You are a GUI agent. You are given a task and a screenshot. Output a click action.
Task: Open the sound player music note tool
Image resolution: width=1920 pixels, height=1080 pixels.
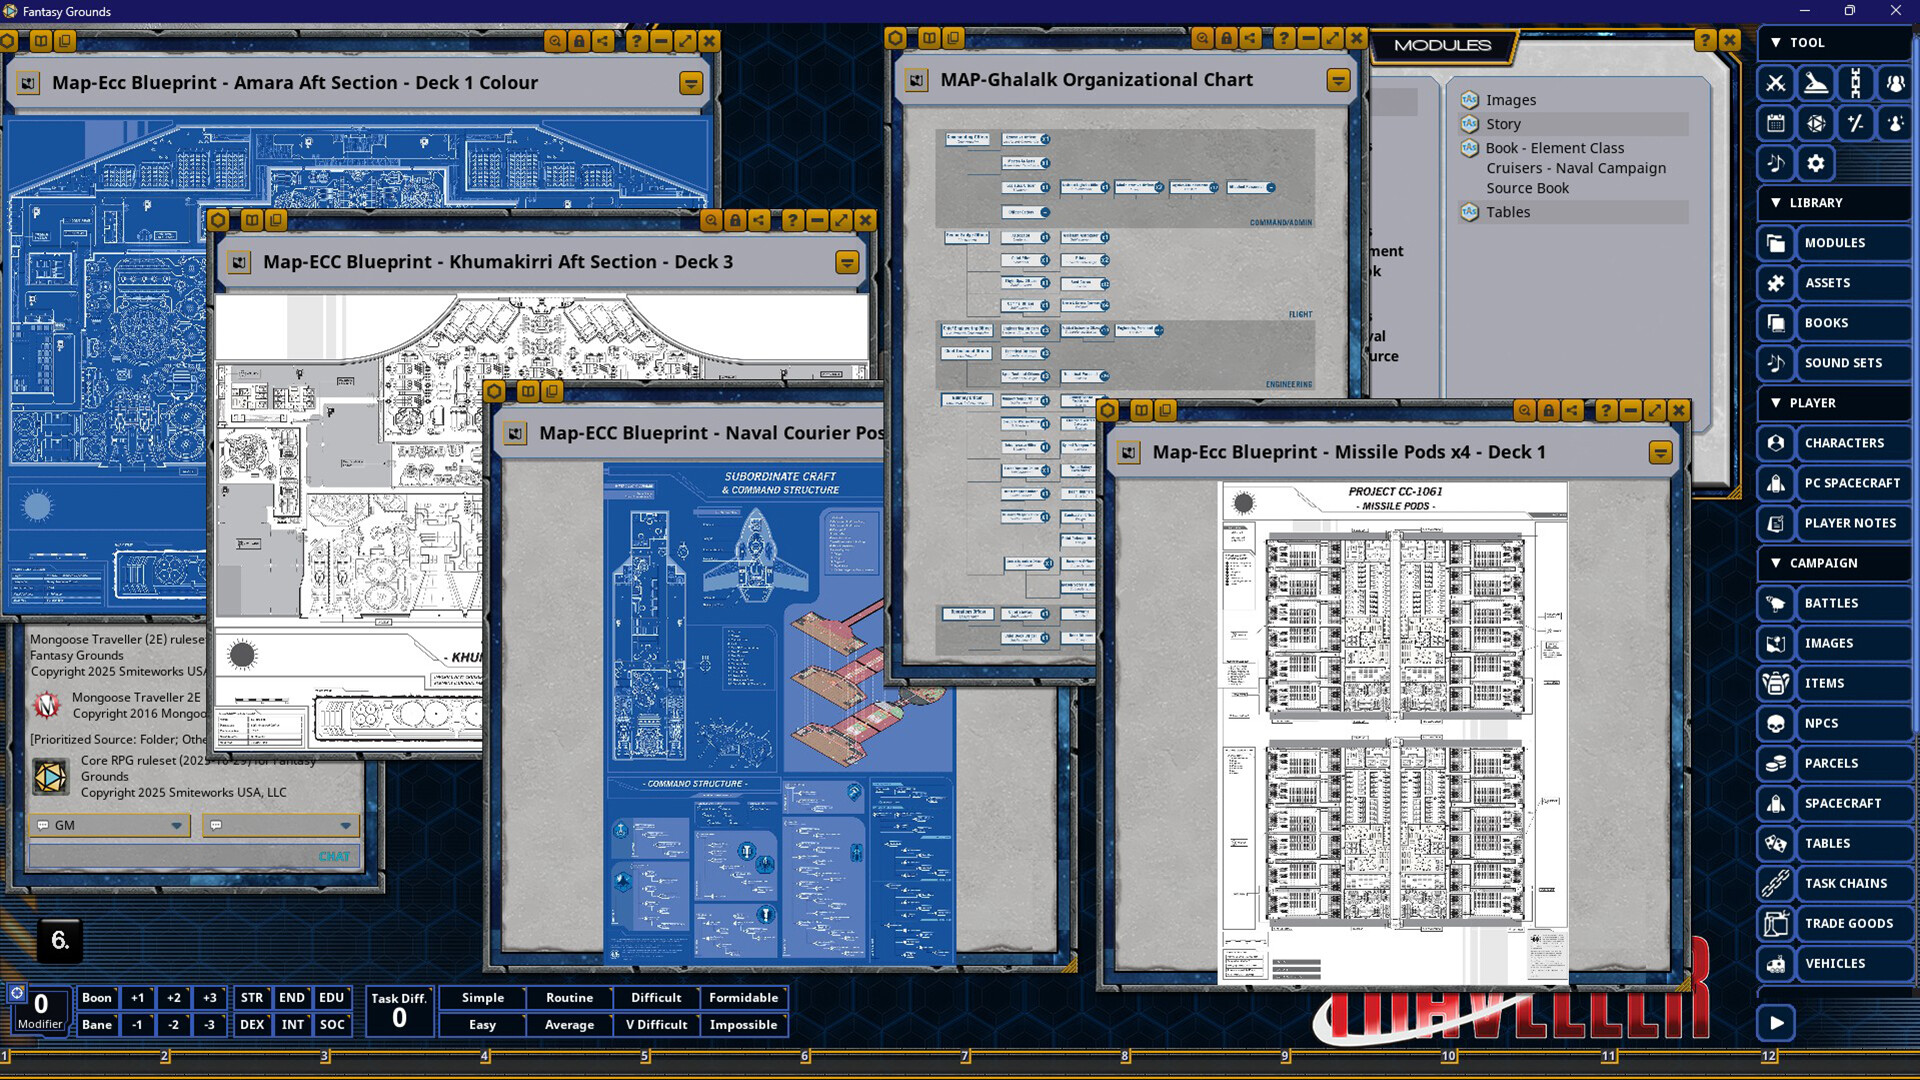click(x=1775, y=163)
